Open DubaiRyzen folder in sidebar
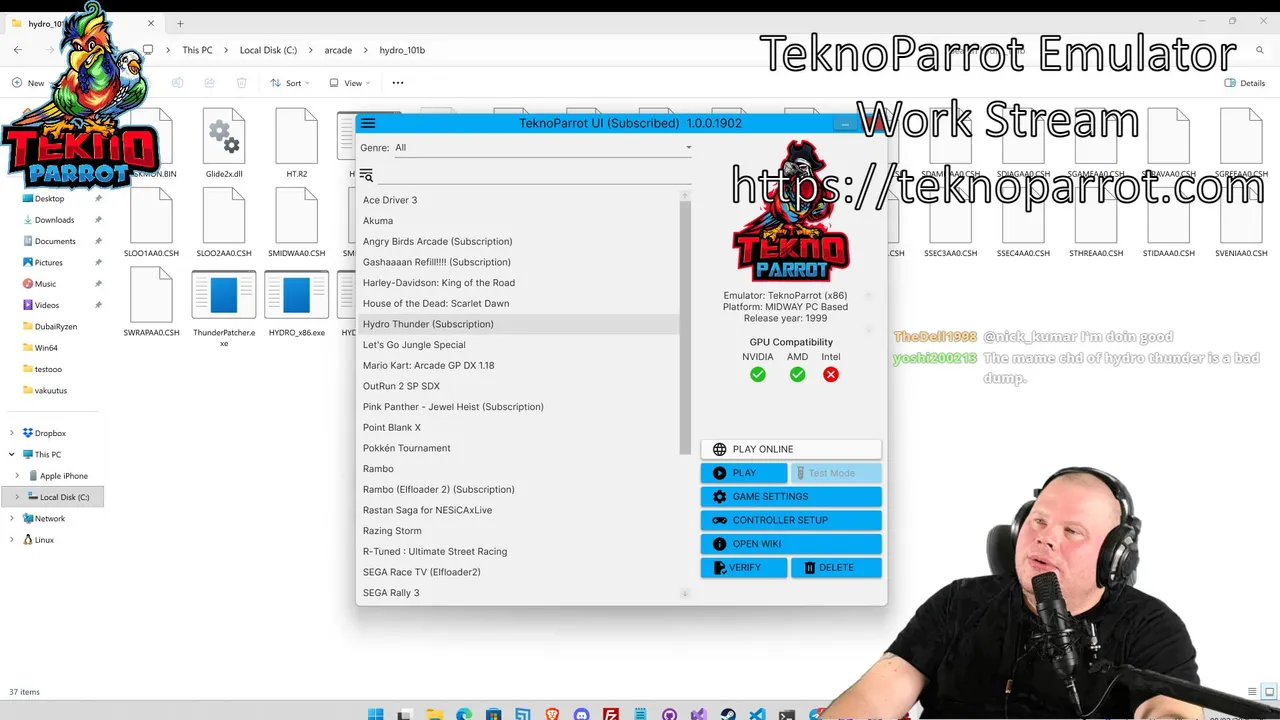The image size is (1280, 720). (x=55, y=326)
